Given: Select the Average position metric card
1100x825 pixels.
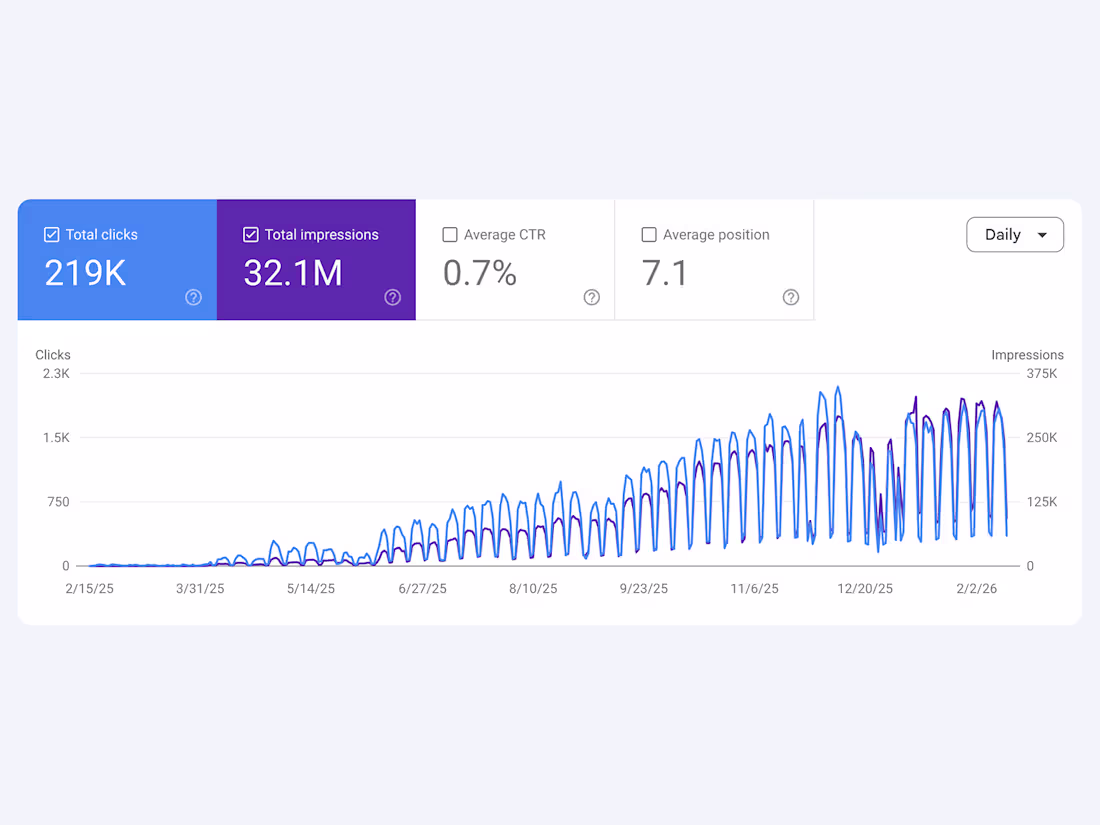Looking at the screenshot, I should [714, 260].
